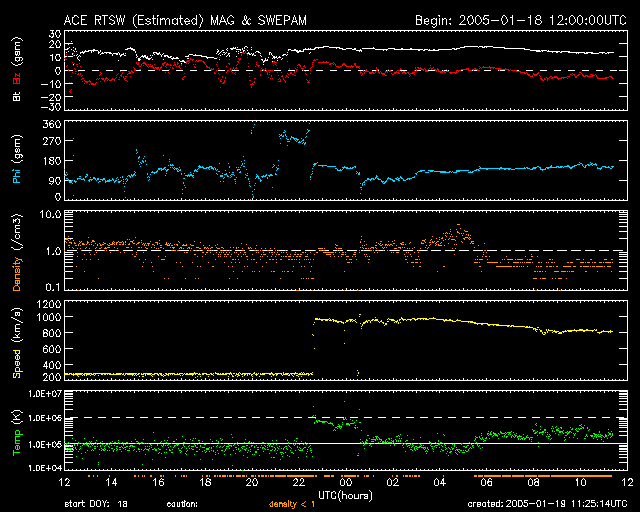Click the "10.0" tick on the Density axis
The height and width of the screenshot is (512, 640).
(50, 214)
